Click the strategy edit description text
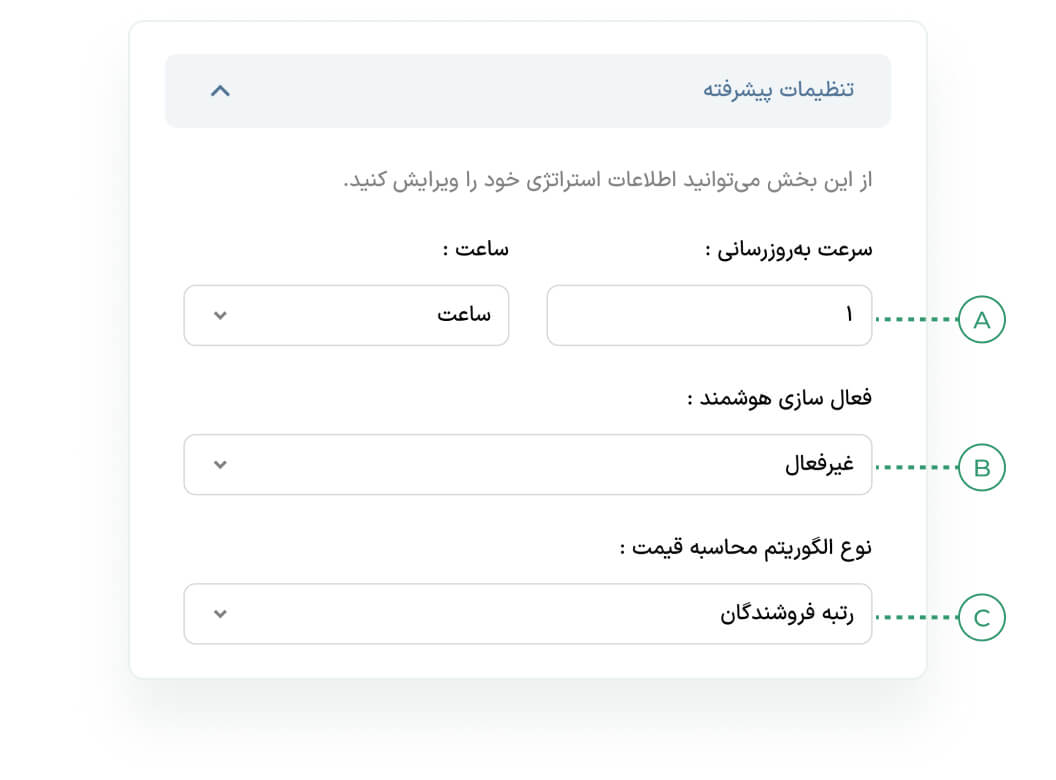1056x780 pixels. pyautogui.click(x=608, y=181)
